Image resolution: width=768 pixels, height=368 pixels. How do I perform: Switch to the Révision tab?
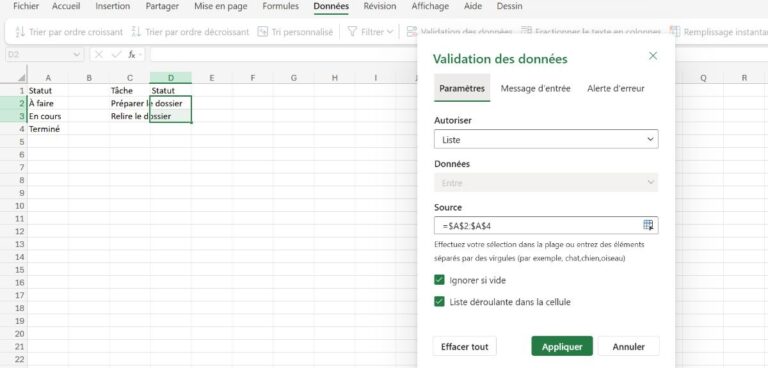tap(380, 6)
